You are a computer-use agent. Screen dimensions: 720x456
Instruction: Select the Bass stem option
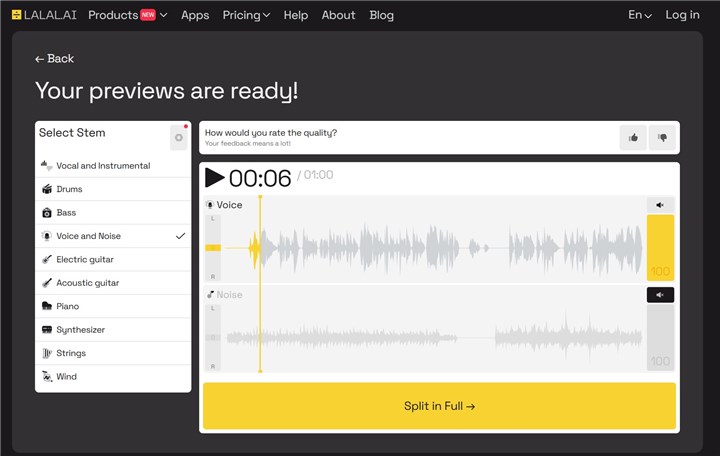(x=113, y=212)
